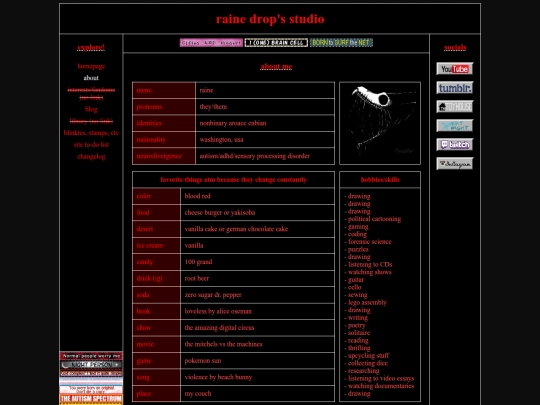Open the changelog link
Image resolution: width=540 pixels, height=405 pixels.
91,156
